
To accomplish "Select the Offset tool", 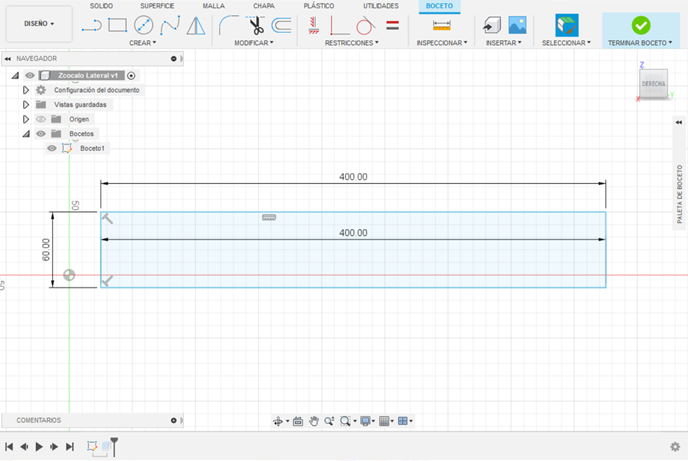I will [281, 25].
